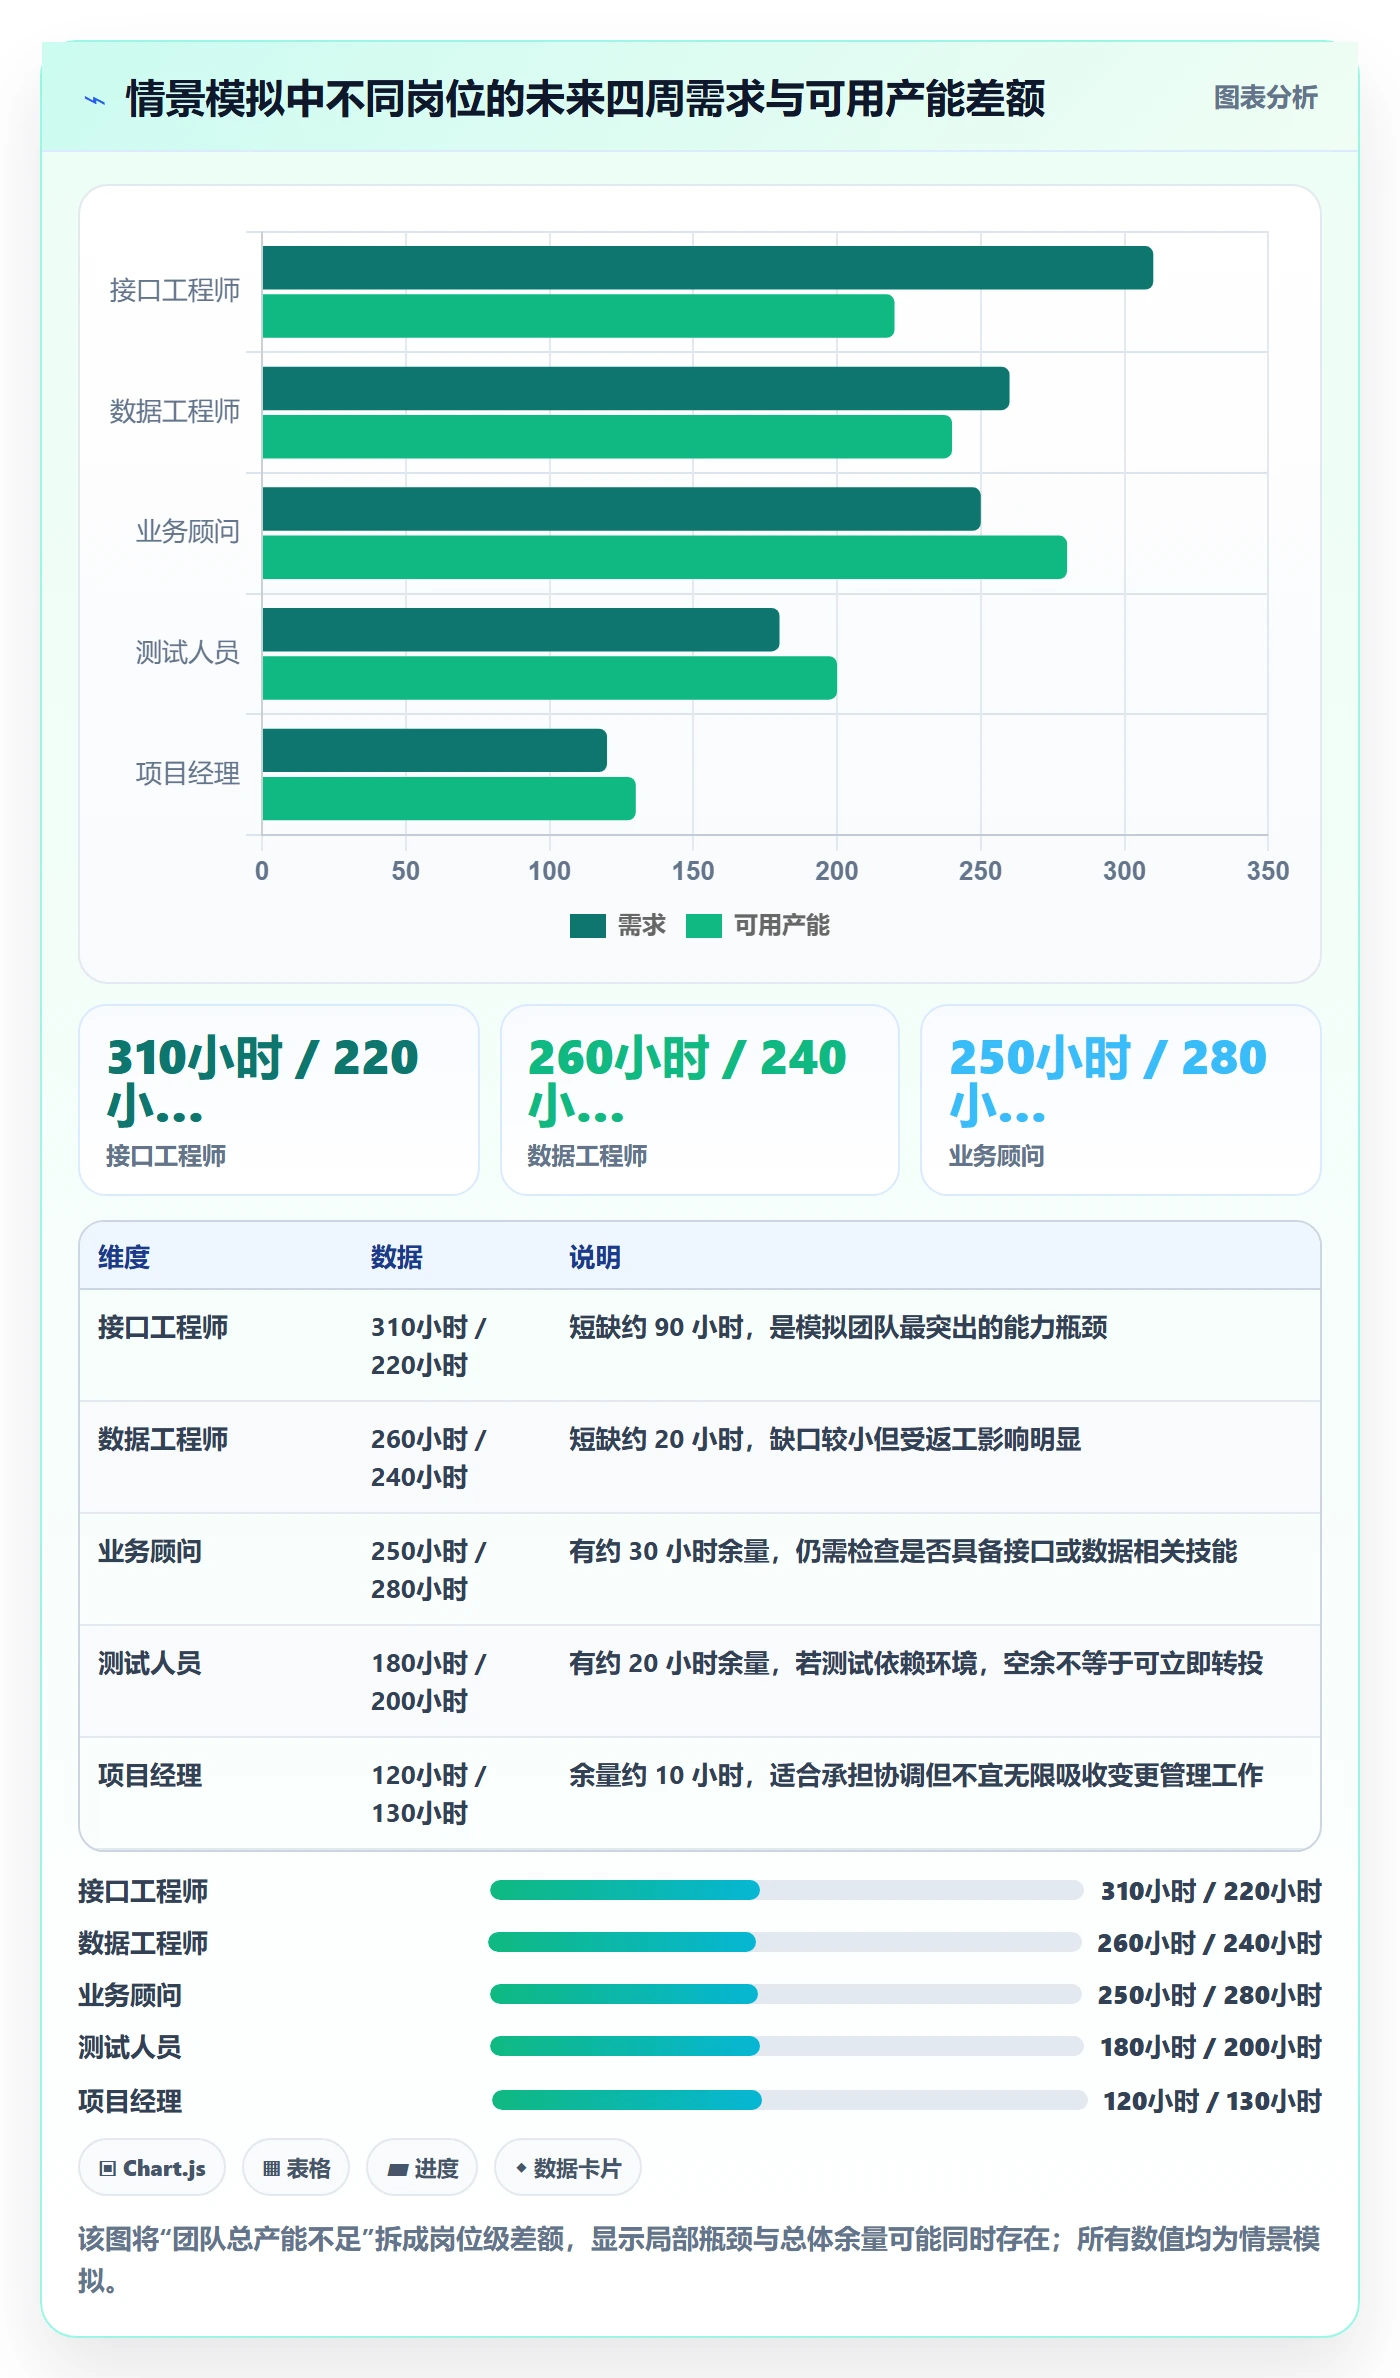This screenshot has height=2378, width=1400.
Task: Click the chart title 情景模拟中不同岗位
Action: pos(585,99)
